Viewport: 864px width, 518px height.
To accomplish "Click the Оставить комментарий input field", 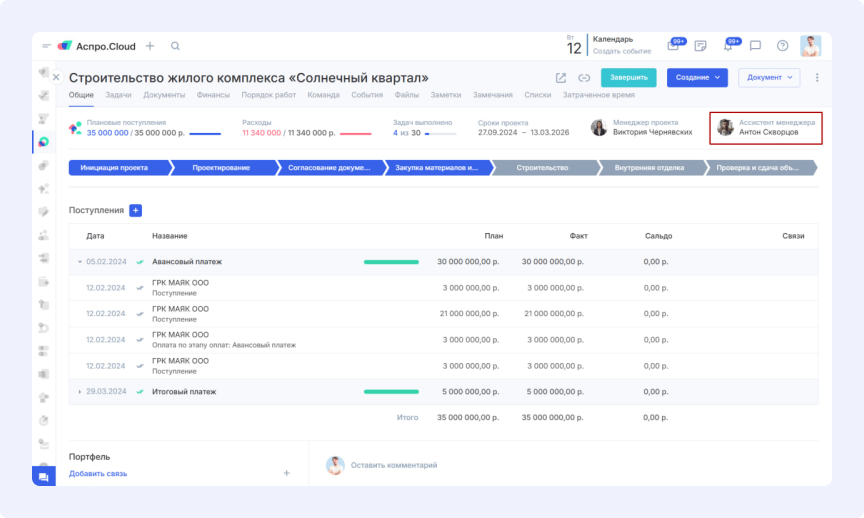I will point(393,465).
